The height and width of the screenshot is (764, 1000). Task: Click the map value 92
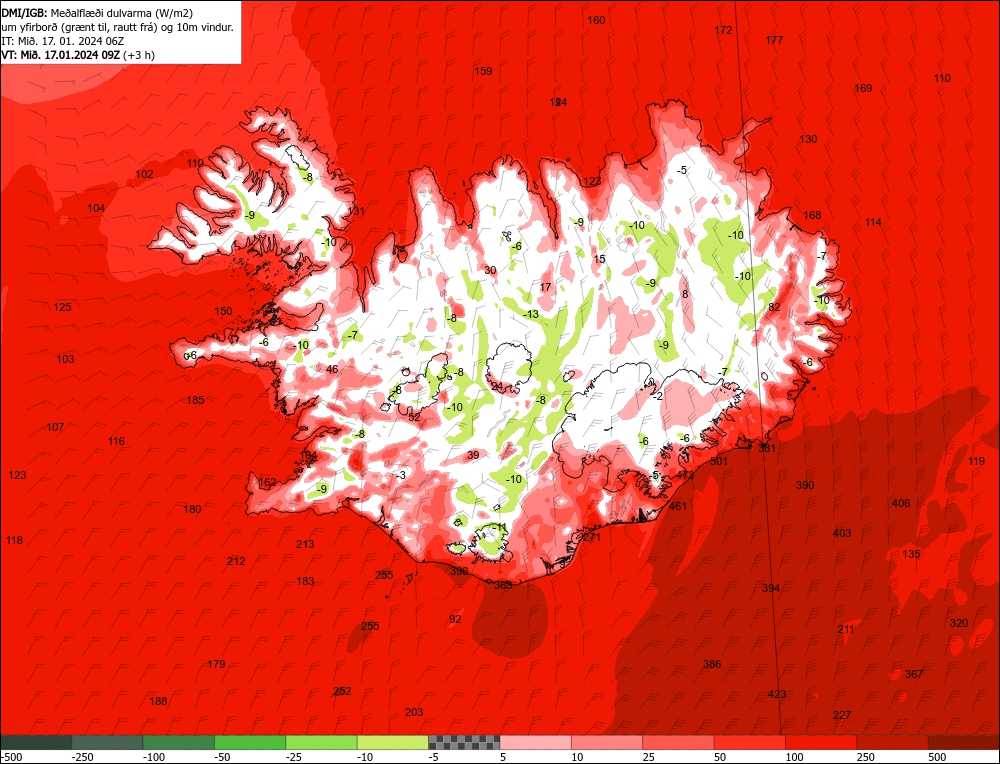[455, 619]
